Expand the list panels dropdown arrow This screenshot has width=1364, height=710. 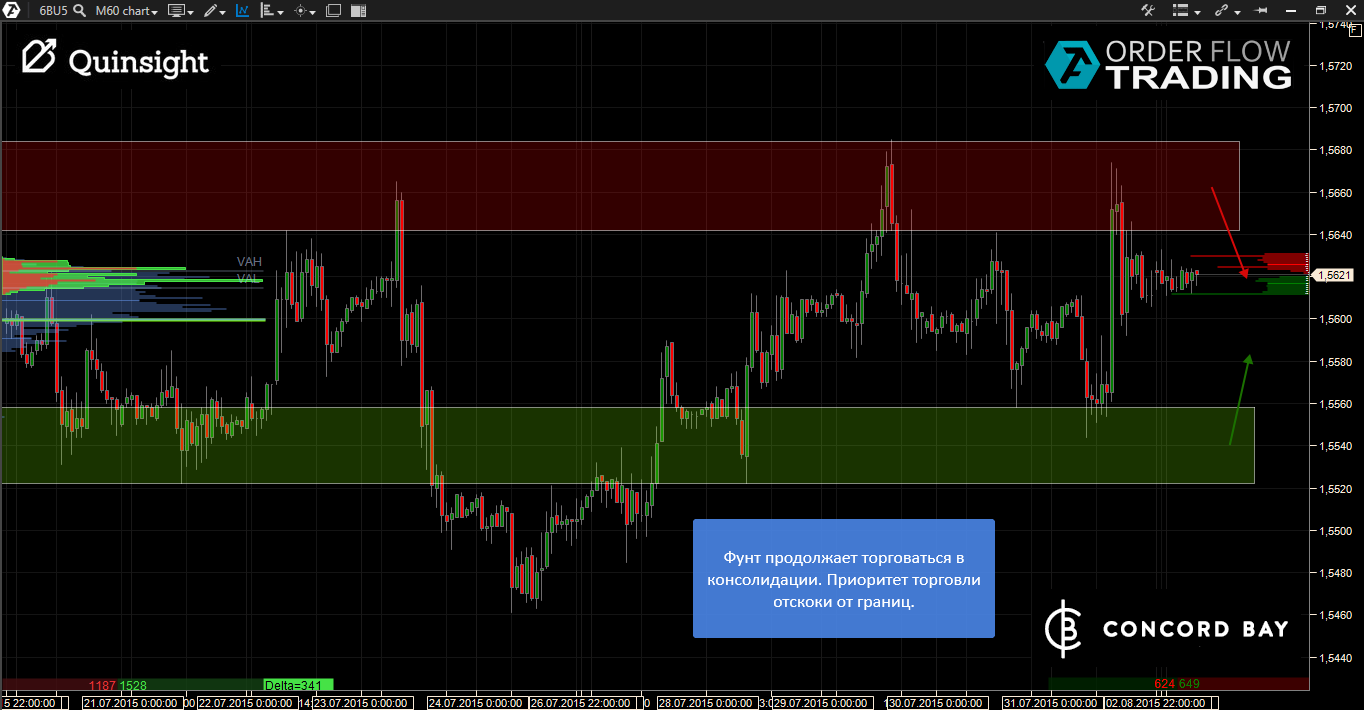click(1195, 12)
